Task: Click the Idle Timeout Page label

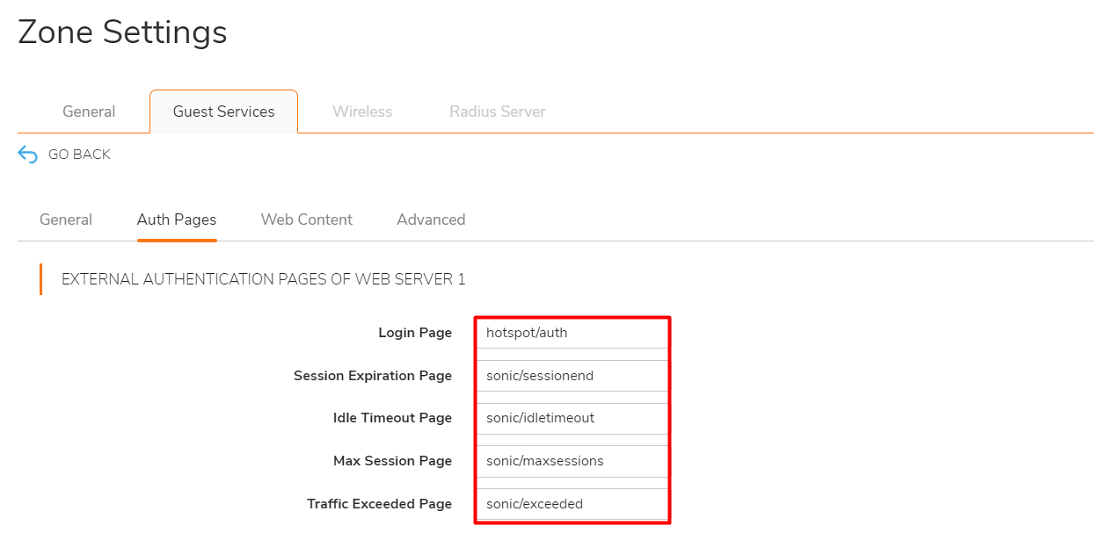Action: (392, 418)
